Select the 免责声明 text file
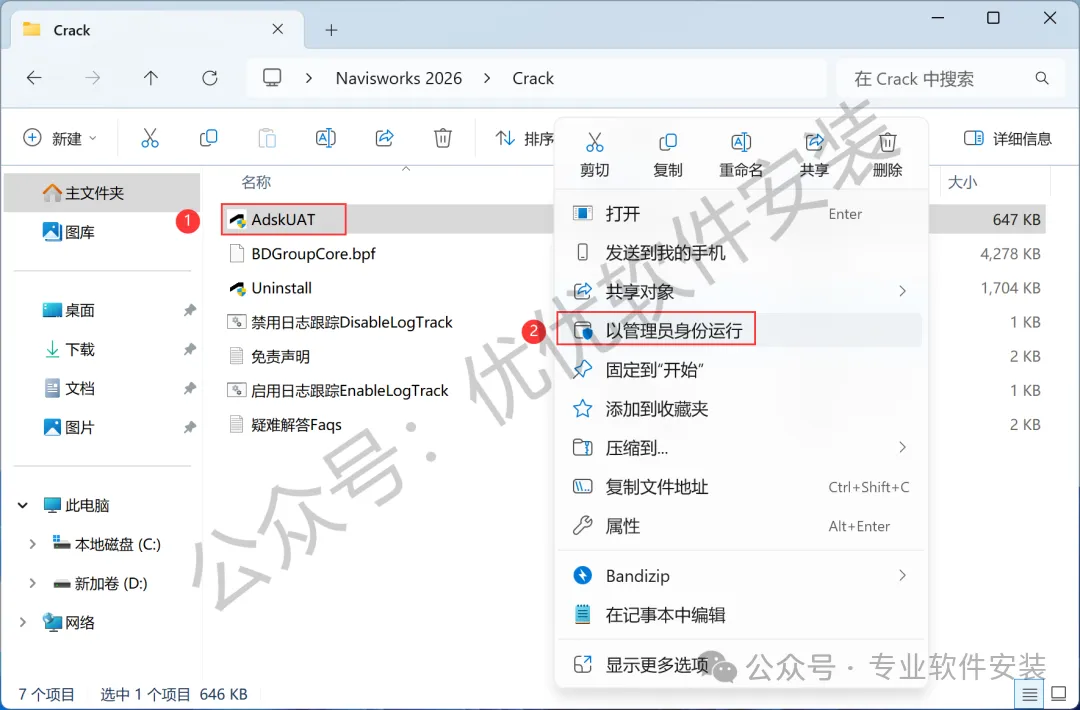 (280, 357)
